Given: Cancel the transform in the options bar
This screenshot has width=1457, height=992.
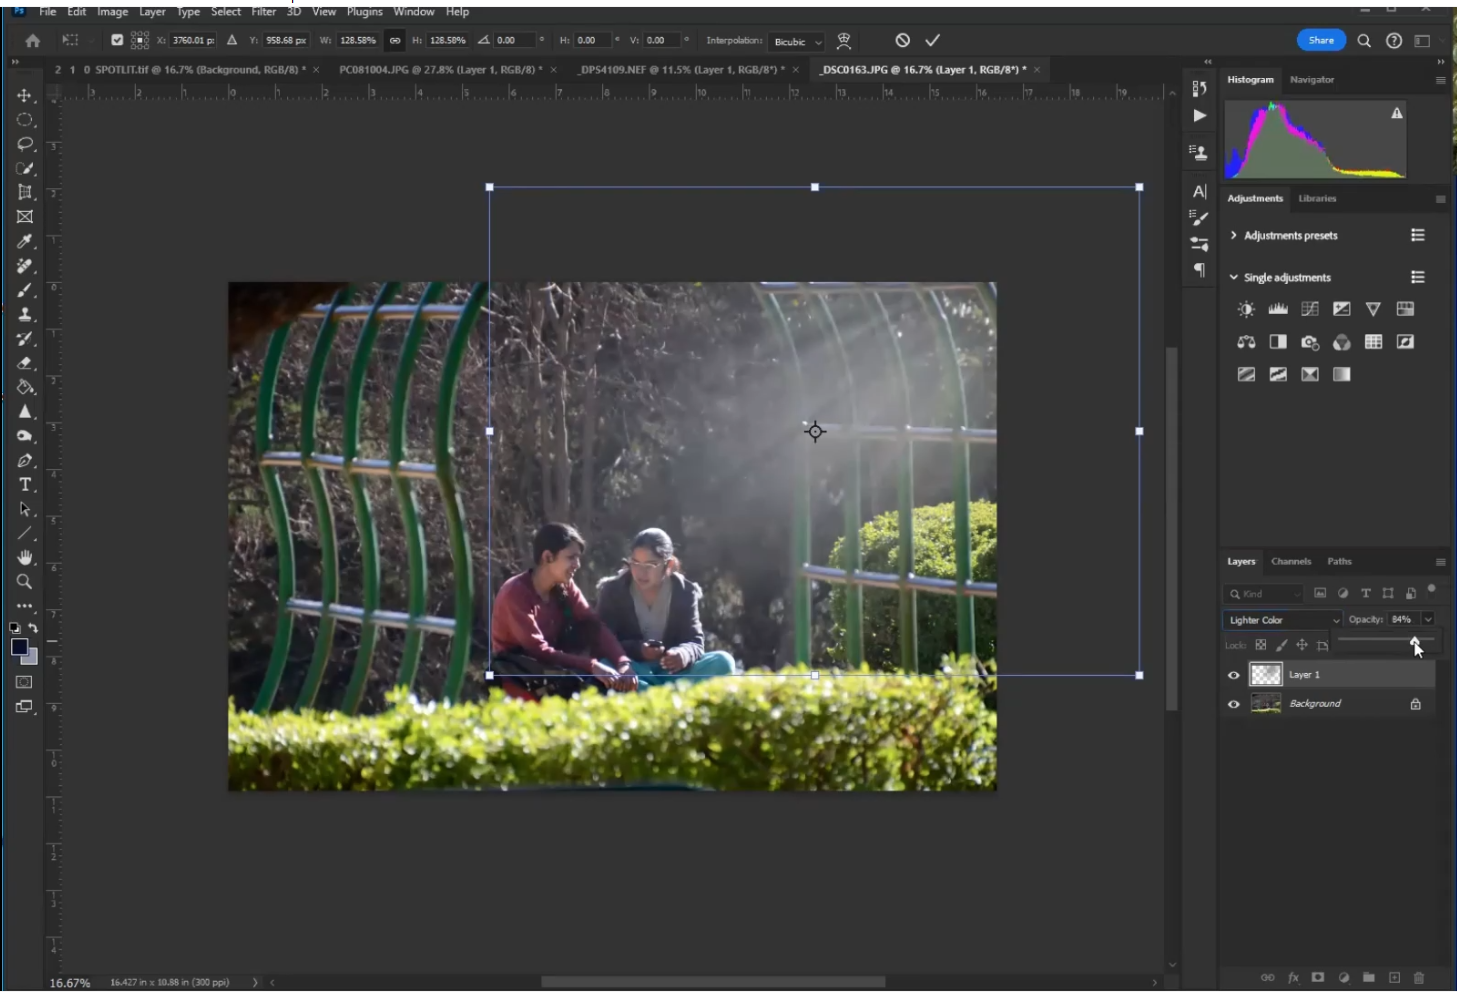Looking at the screenshot, I should (902, 40).
